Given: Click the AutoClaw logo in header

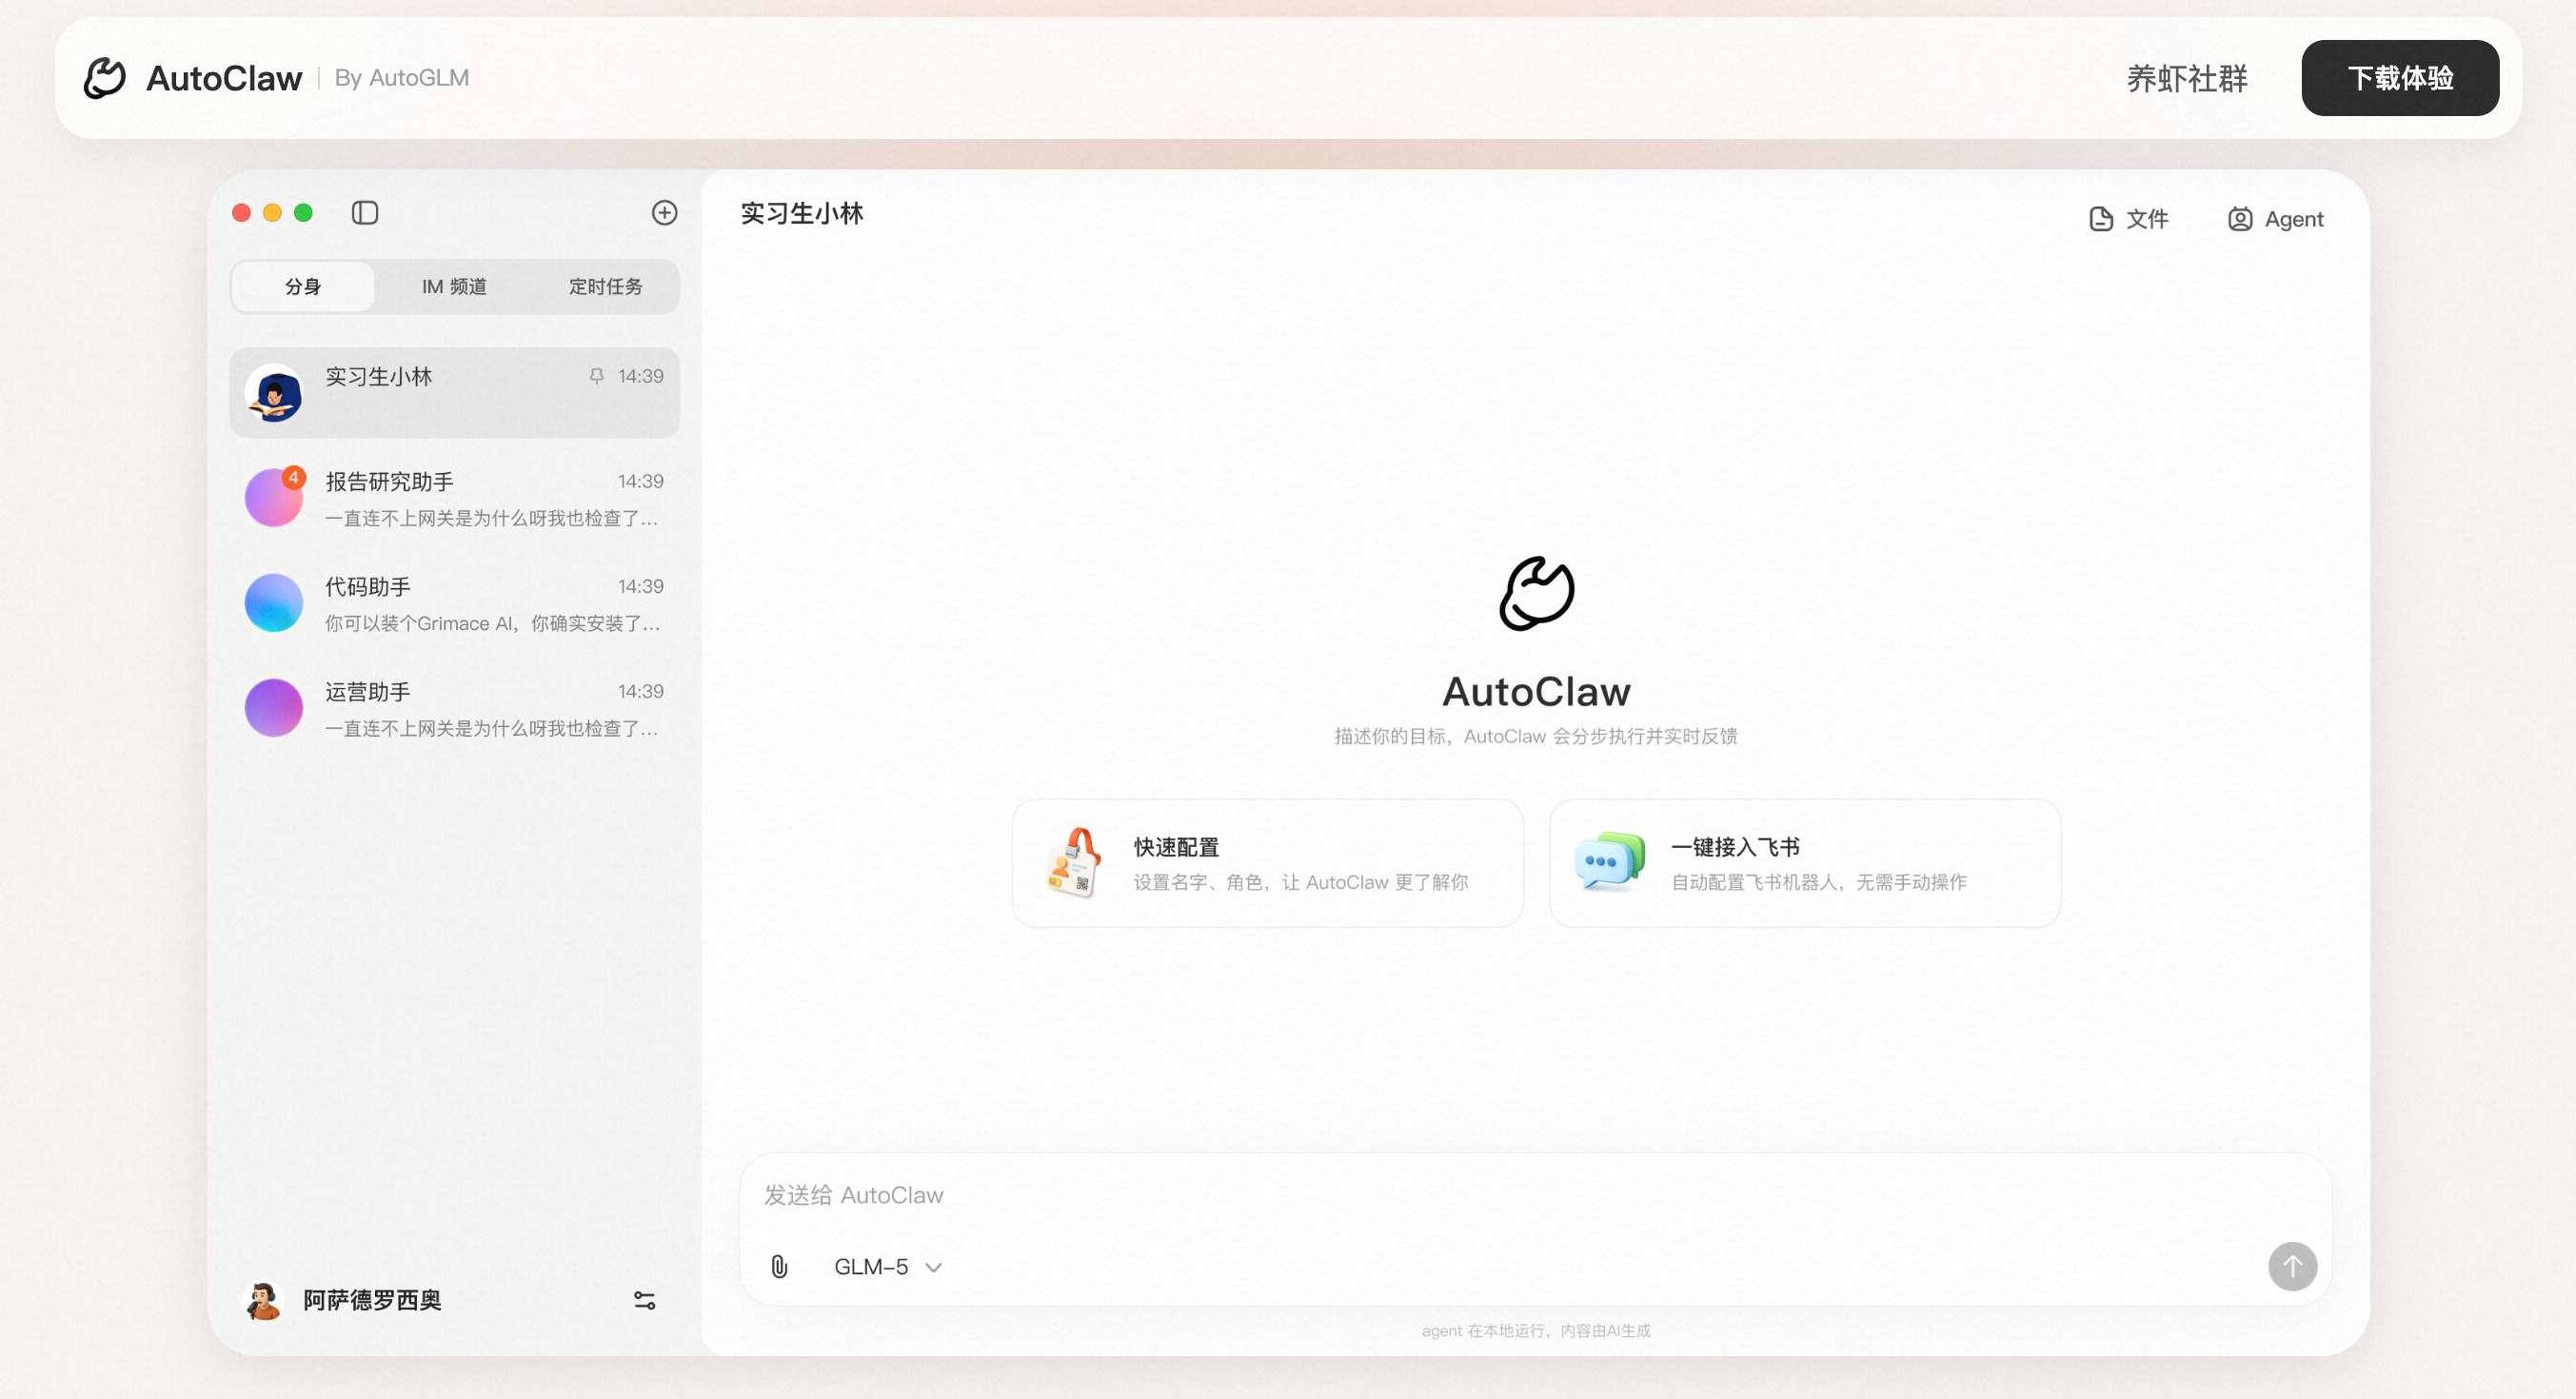Looking at the screenshot, I should (104, 78).
